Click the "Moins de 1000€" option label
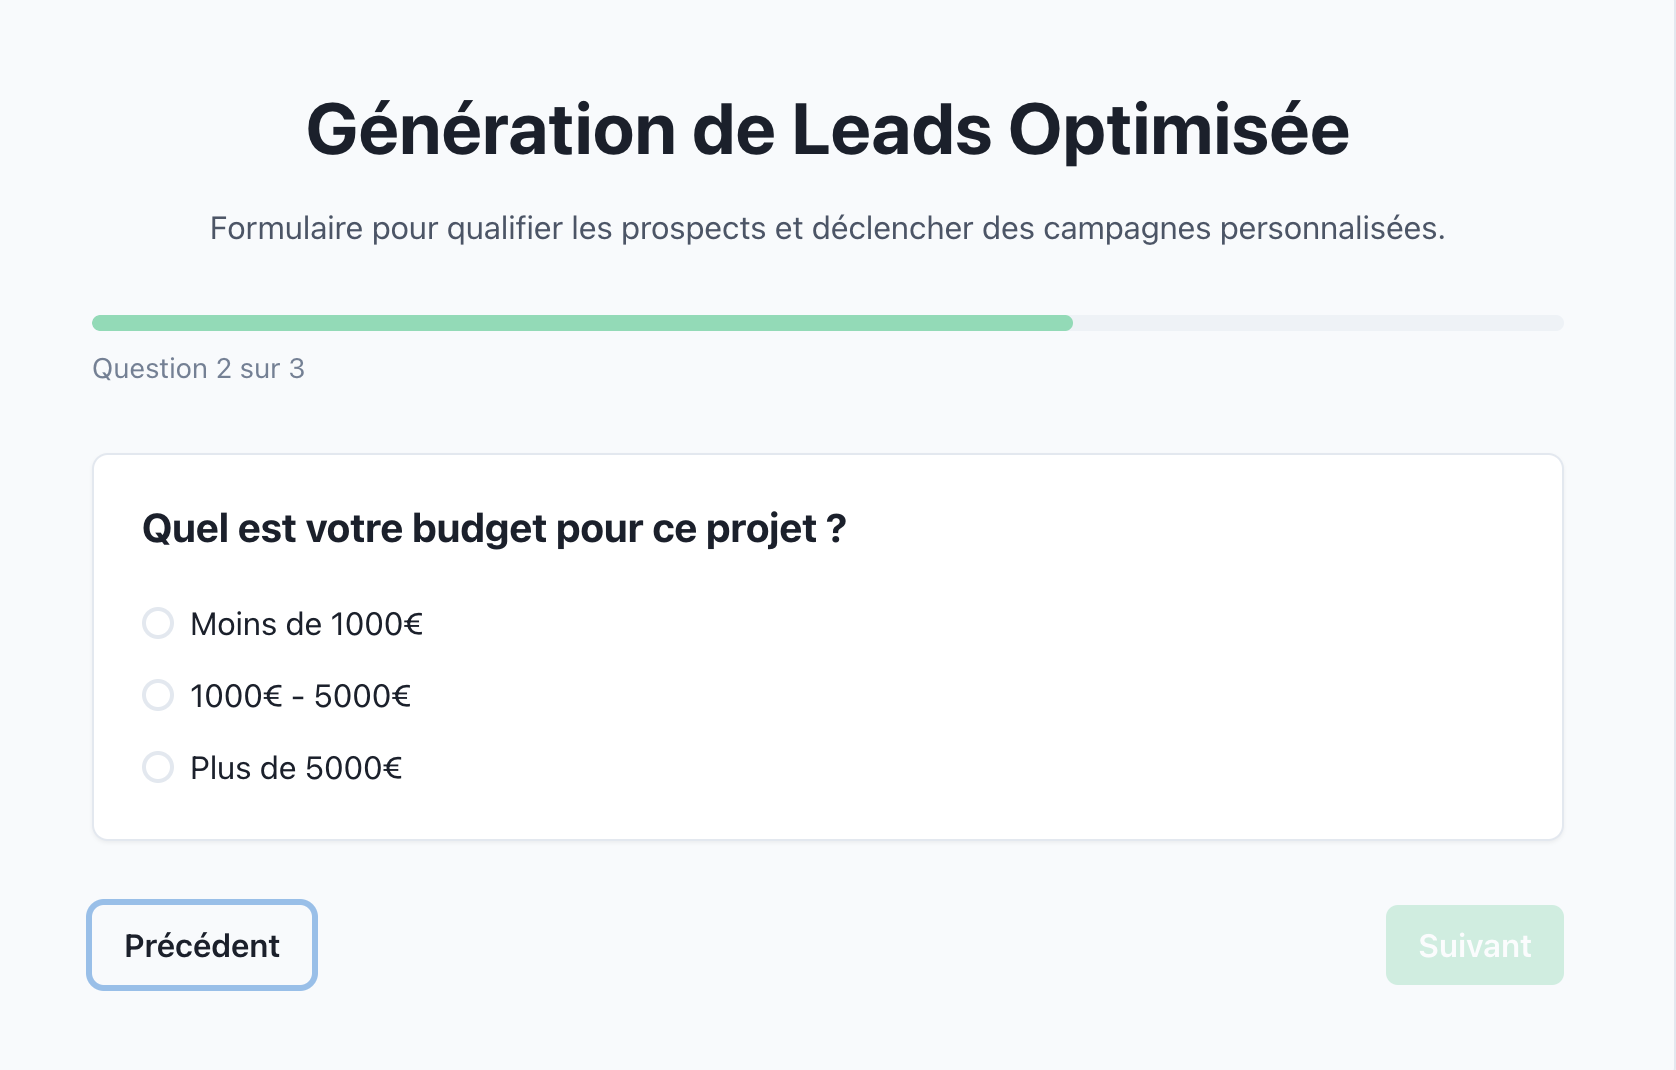The height and width of the screenshot is (1070, 1676). pyautogui.click(x=306, y=625)
